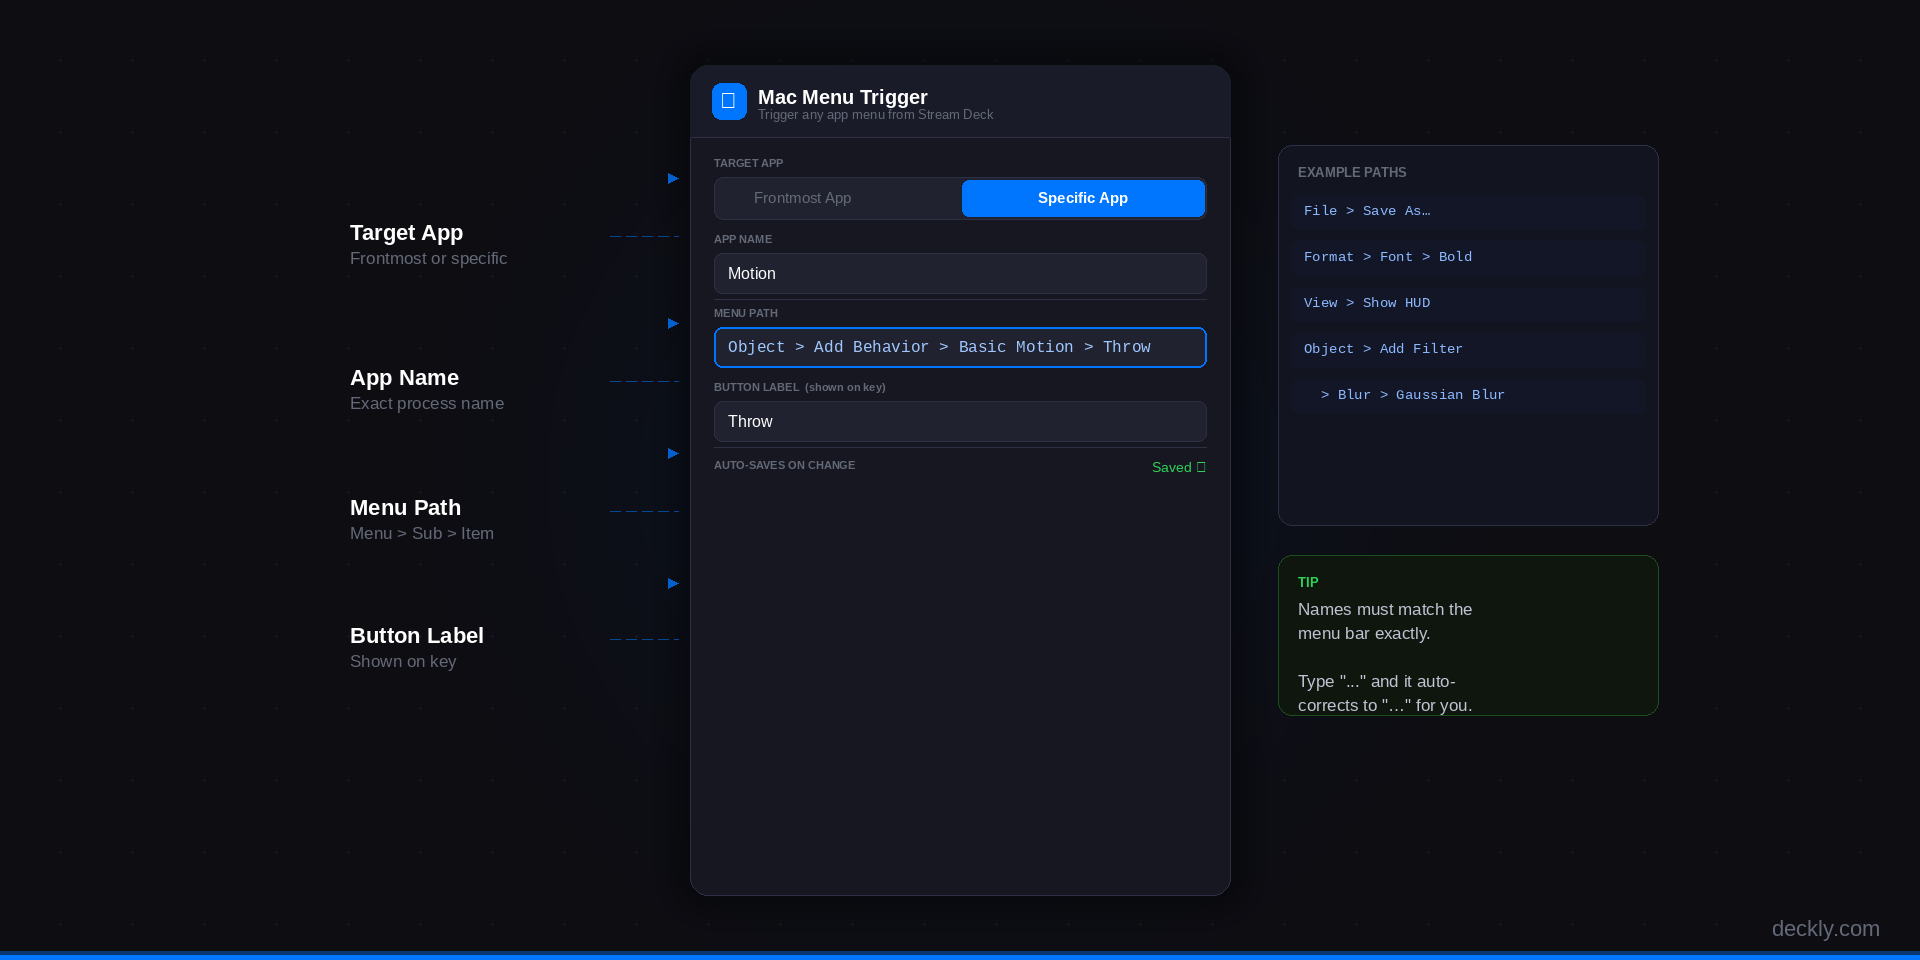Click the auto-corrects tip text

pos(1385,693)
